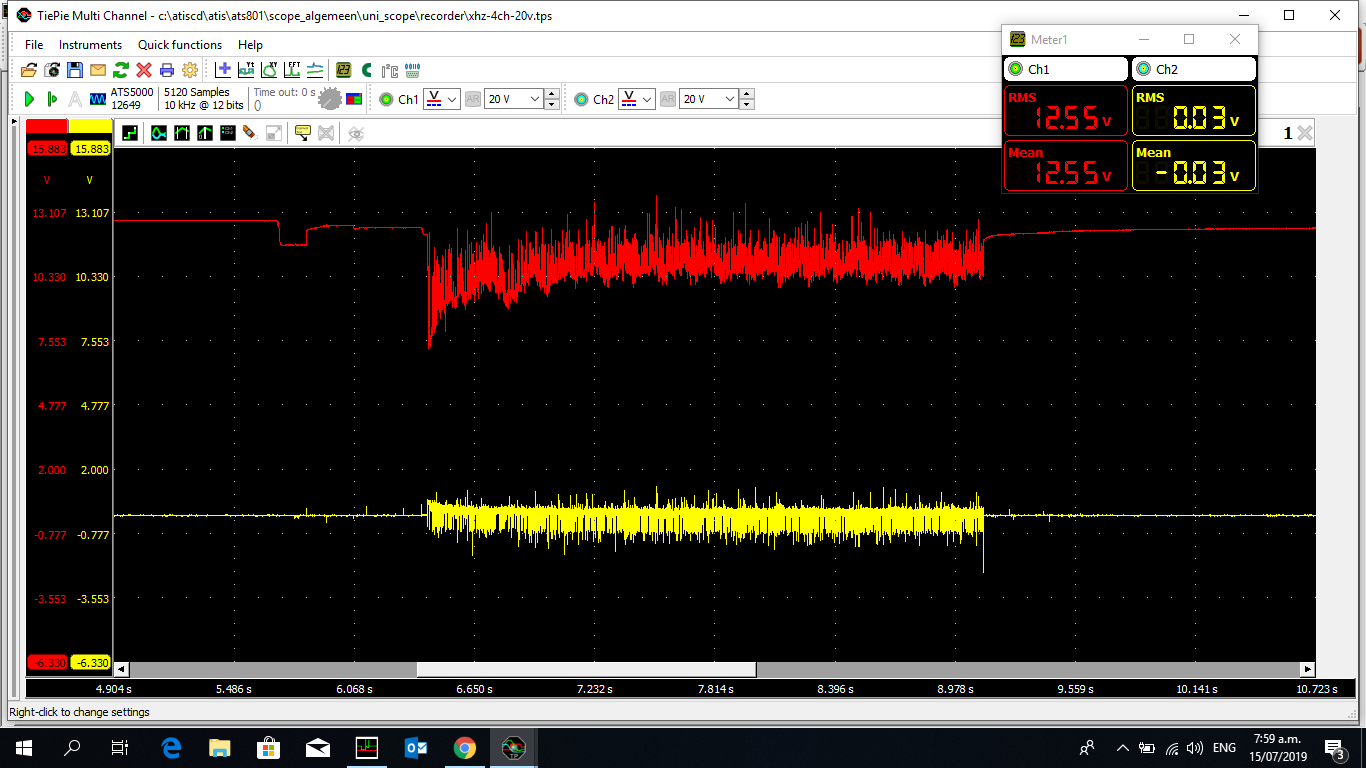
Task: Click the trigger timeout dial icon
Action: pos(329,99)
